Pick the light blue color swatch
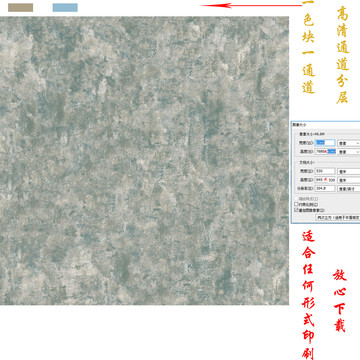 click(x=65, y=8)
